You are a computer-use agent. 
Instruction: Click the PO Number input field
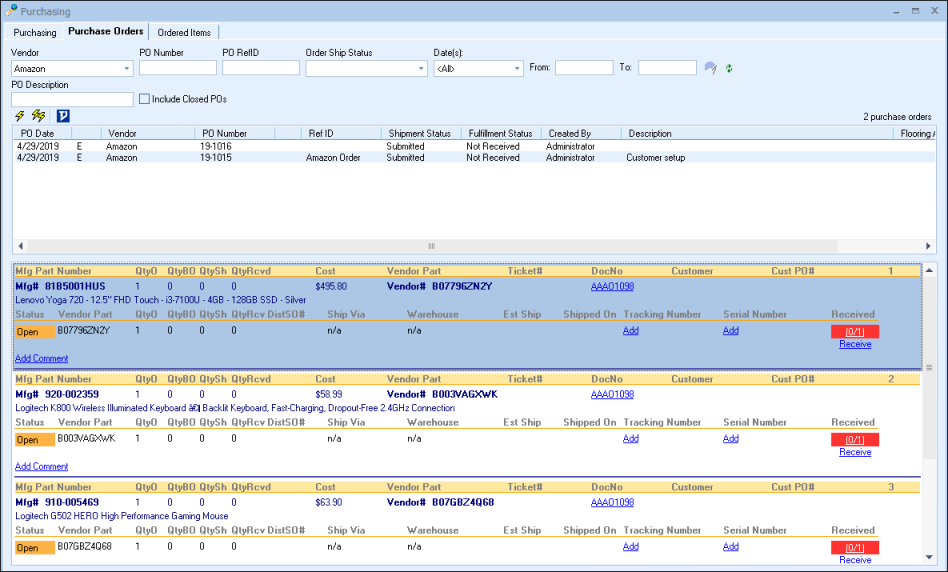[178, 68]
